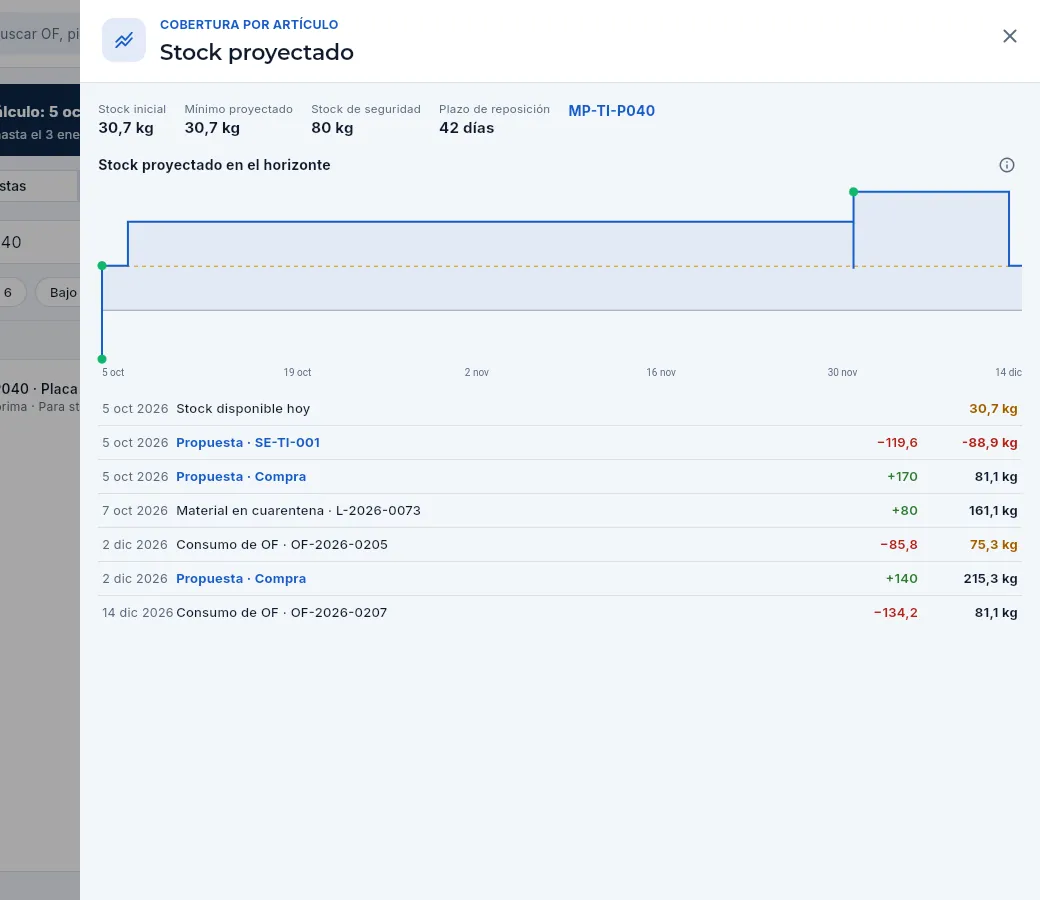
Task: Click the COBERTURA POR ARTÍCULO heading label
Action: 249,25
